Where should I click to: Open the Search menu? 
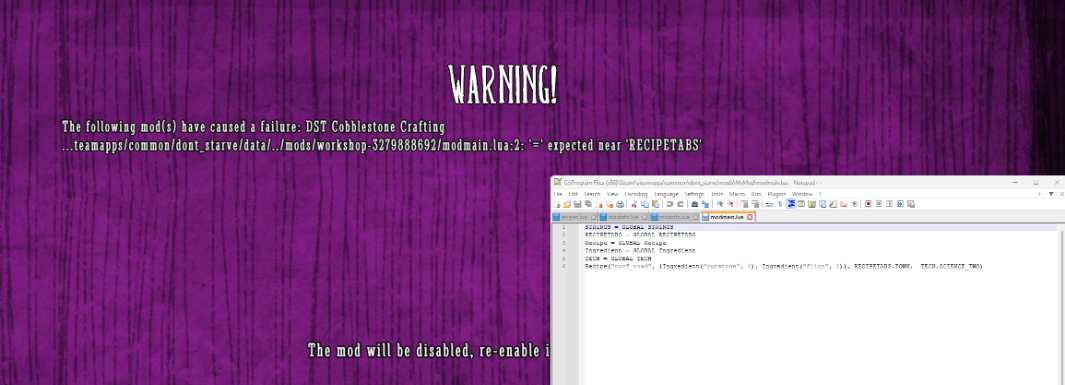592,194
